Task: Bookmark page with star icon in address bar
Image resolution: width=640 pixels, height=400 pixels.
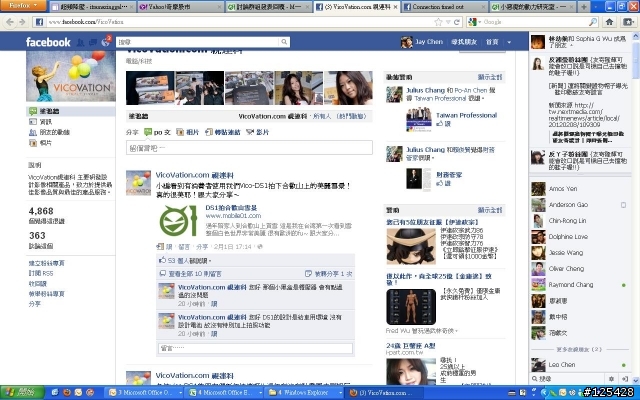Action: click(438, 22)
